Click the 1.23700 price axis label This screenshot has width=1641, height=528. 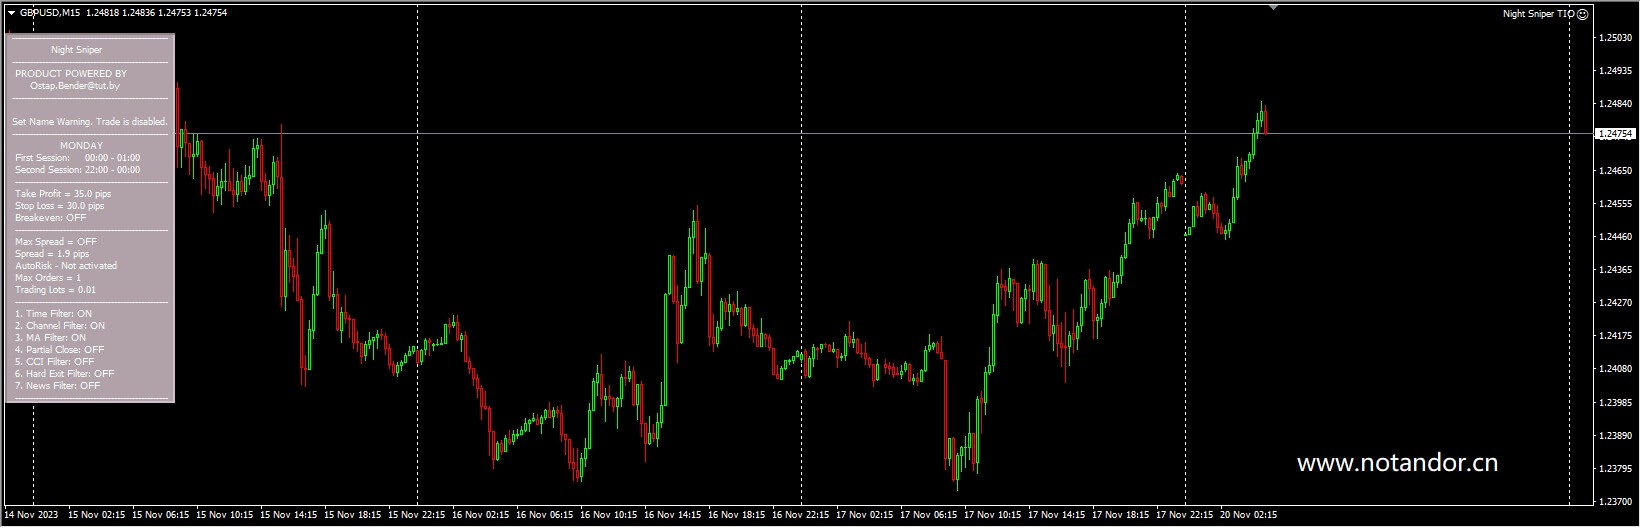[x=1616, y=502]
